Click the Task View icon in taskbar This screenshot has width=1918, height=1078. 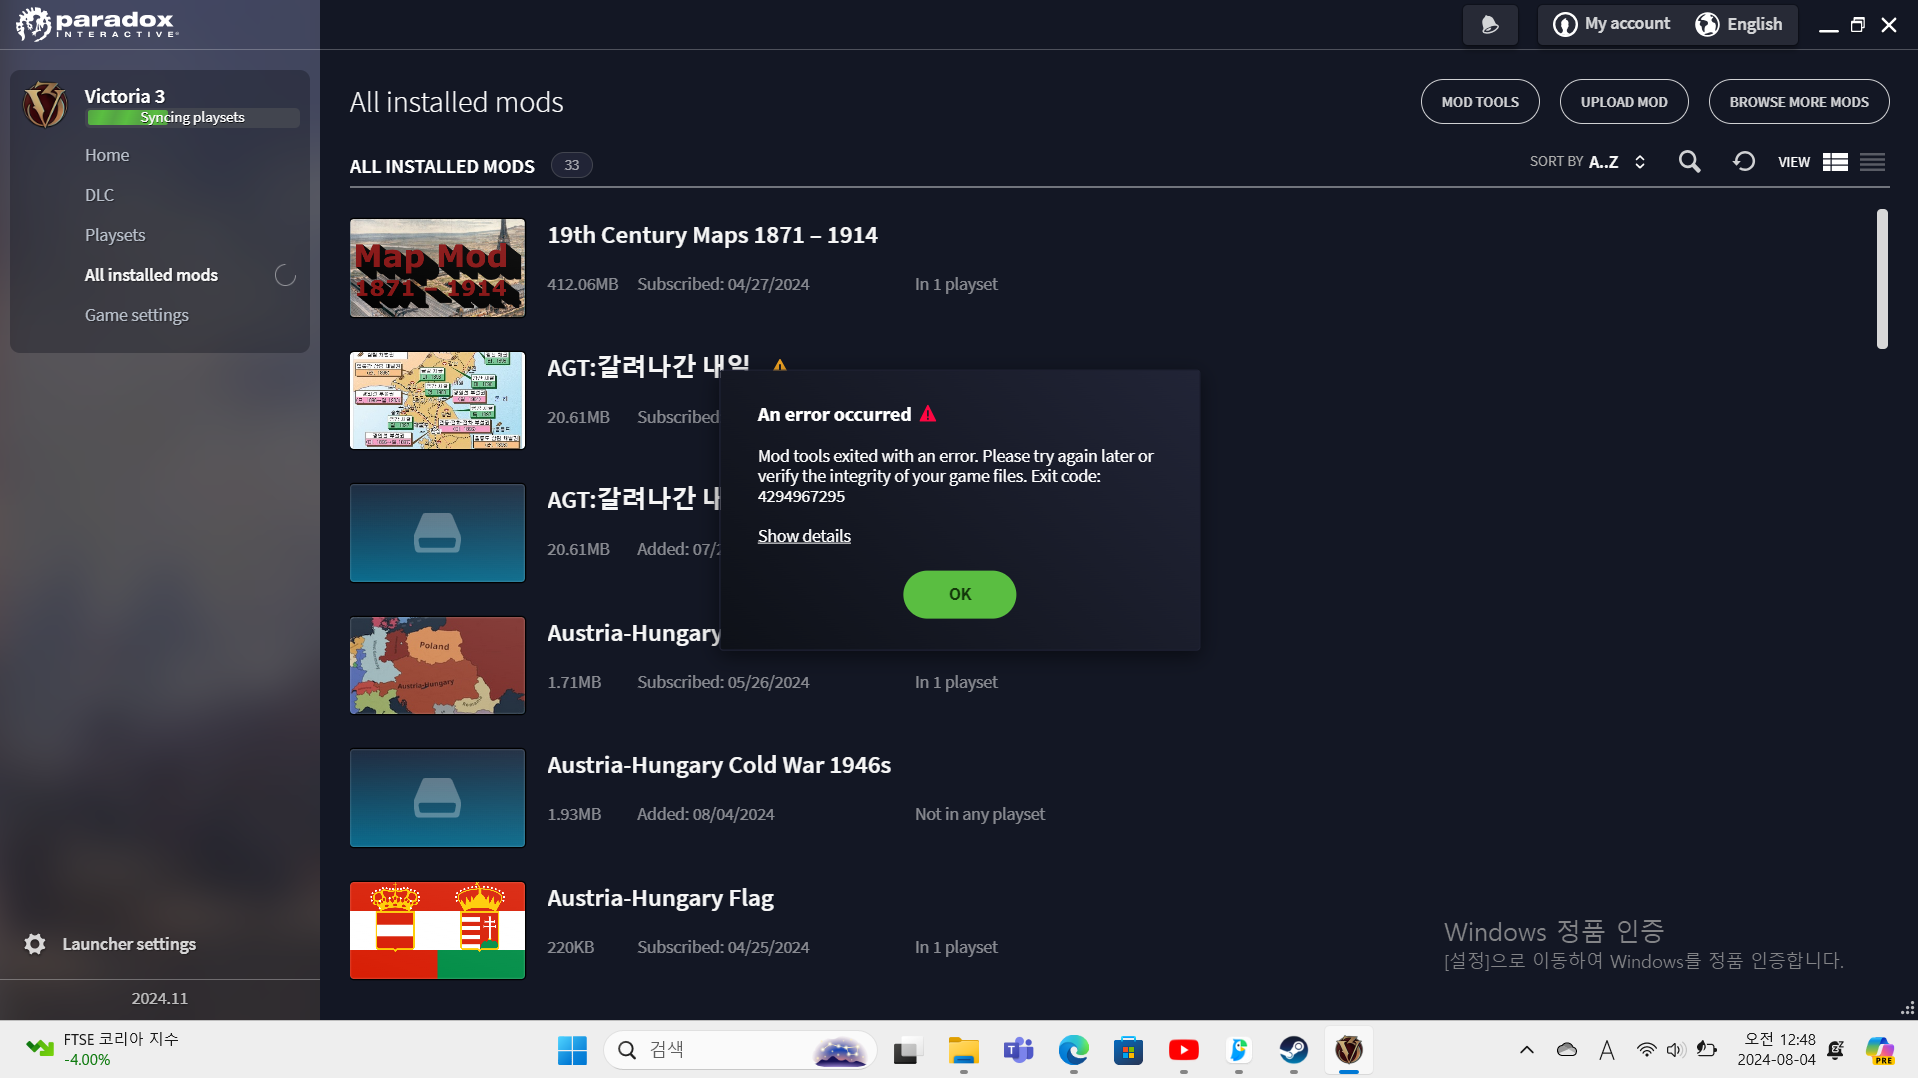906,1050
